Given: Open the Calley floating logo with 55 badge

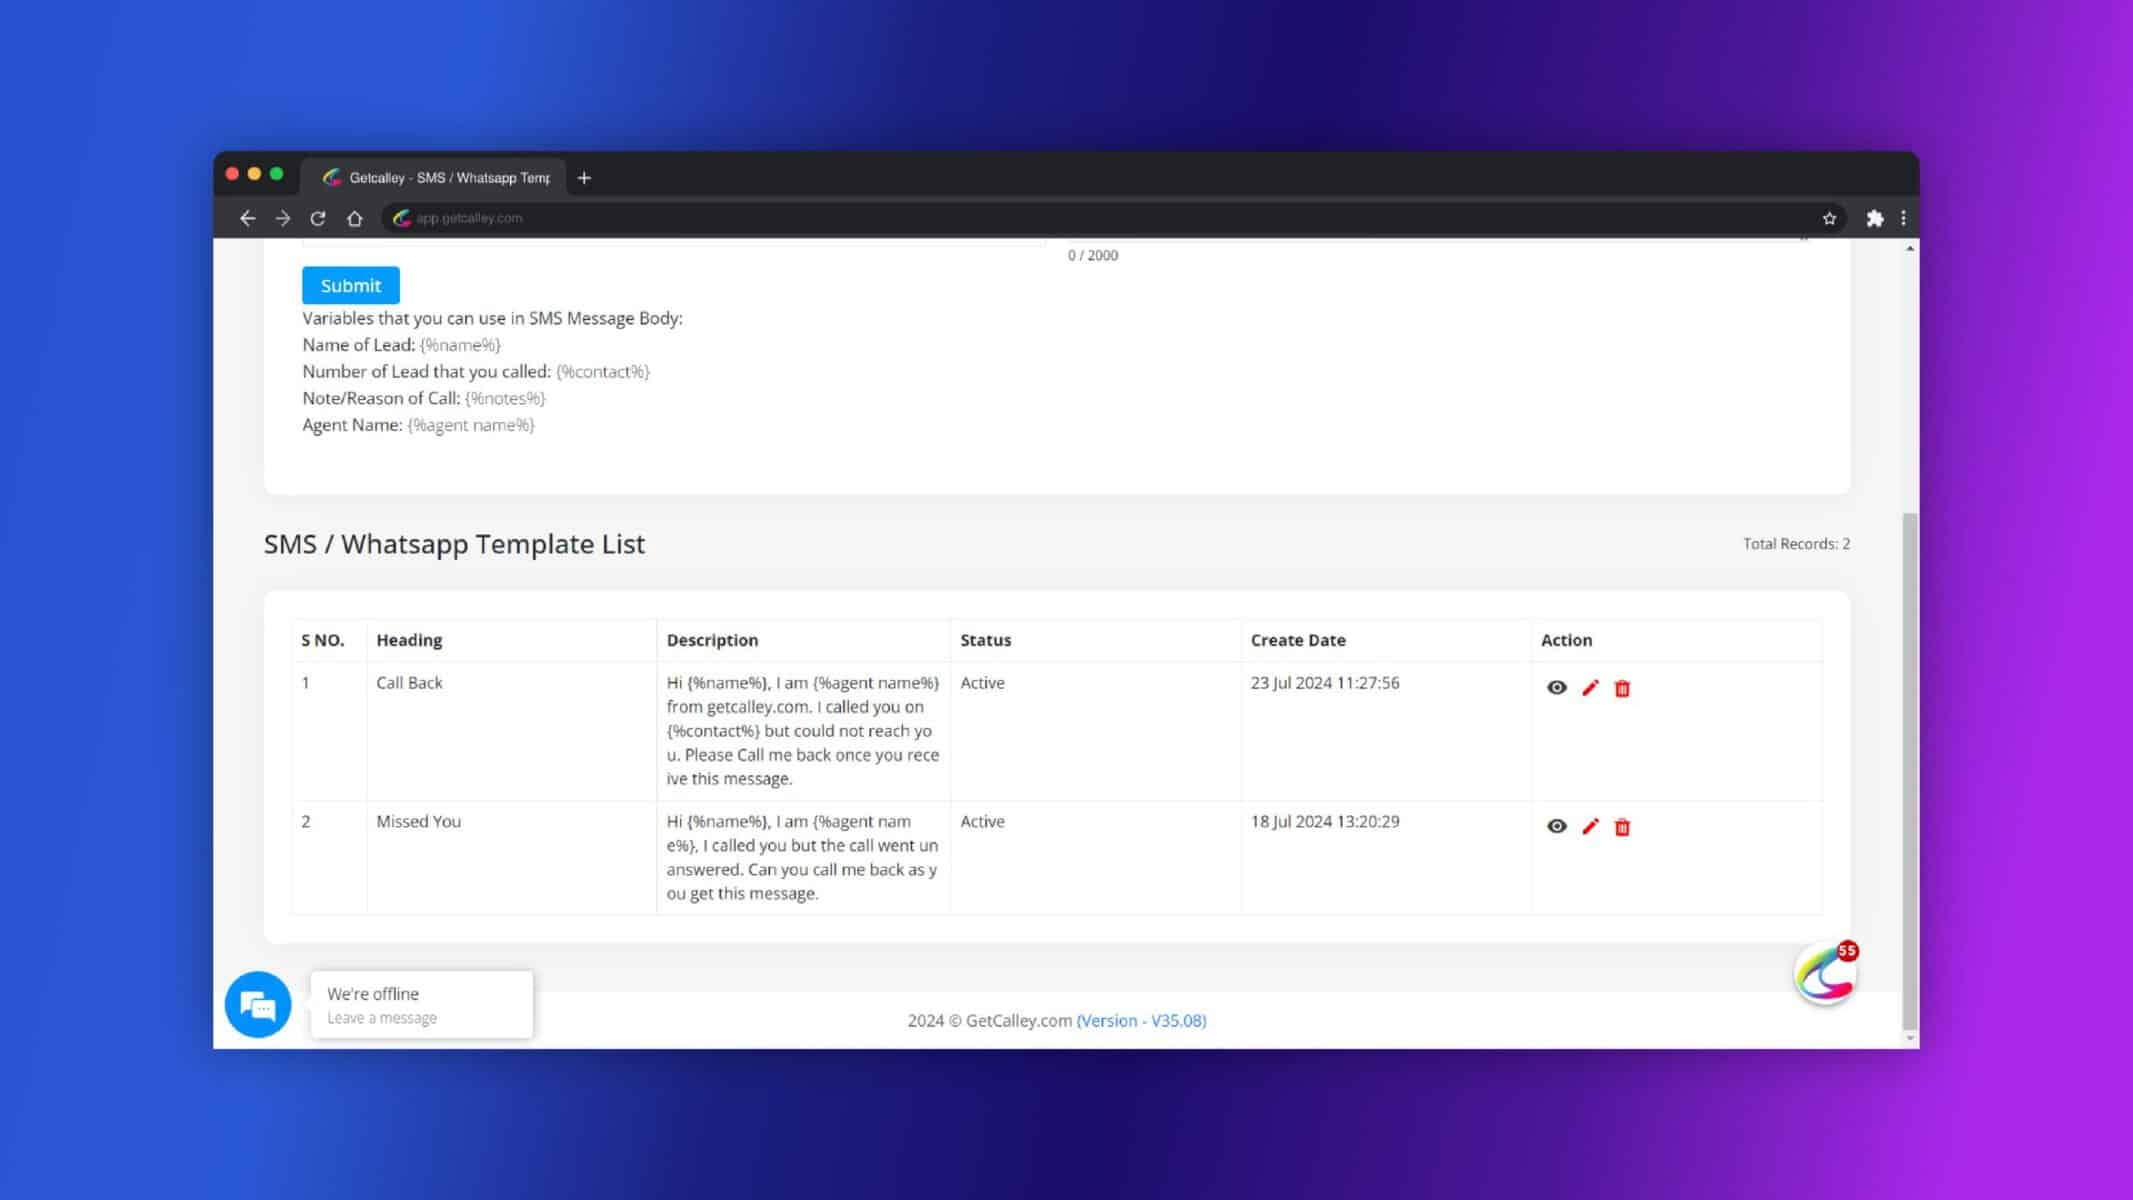Looking at the screenshot, I should click(1826, 972).
